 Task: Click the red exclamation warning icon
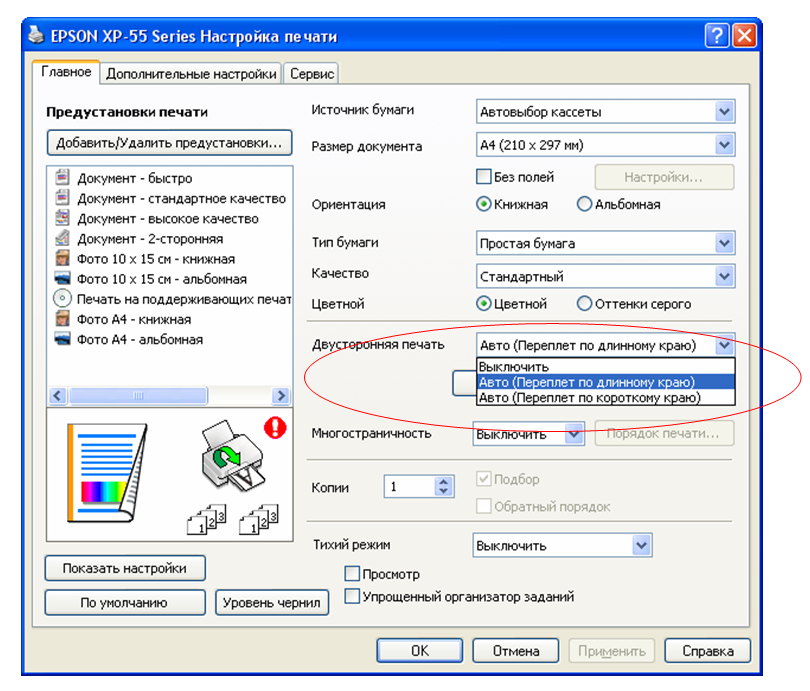[x=275, y=428]
